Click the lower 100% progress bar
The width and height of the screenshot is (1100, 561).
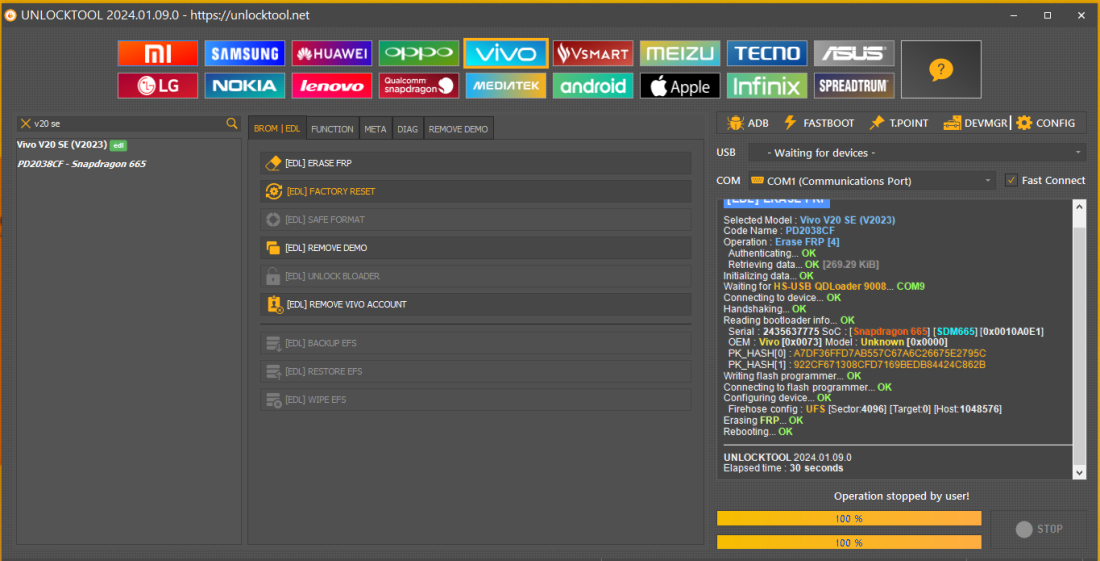click(849, 543)
